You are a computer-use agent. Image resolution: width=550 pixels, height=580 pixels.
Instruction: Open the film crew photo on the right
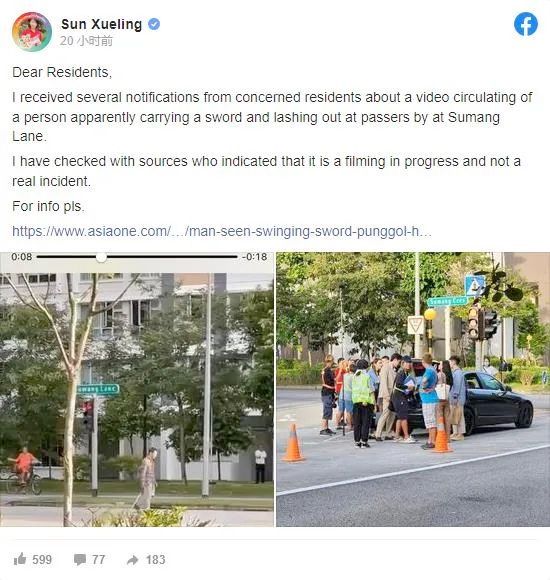(x=413, y=389)
